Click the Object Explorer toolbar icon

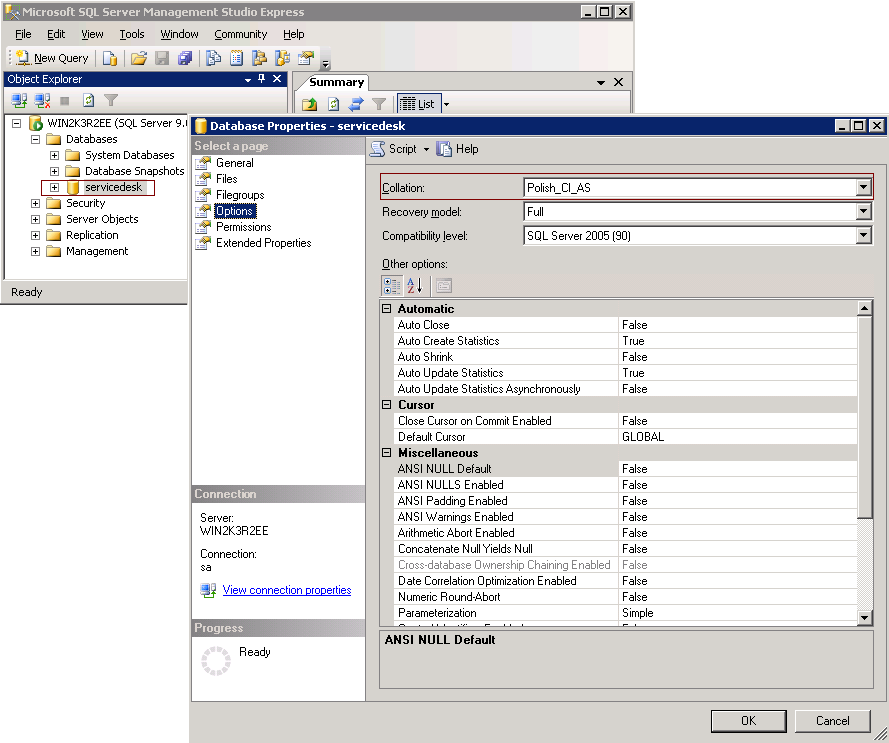pyautogui.click(x=260, y=58)
